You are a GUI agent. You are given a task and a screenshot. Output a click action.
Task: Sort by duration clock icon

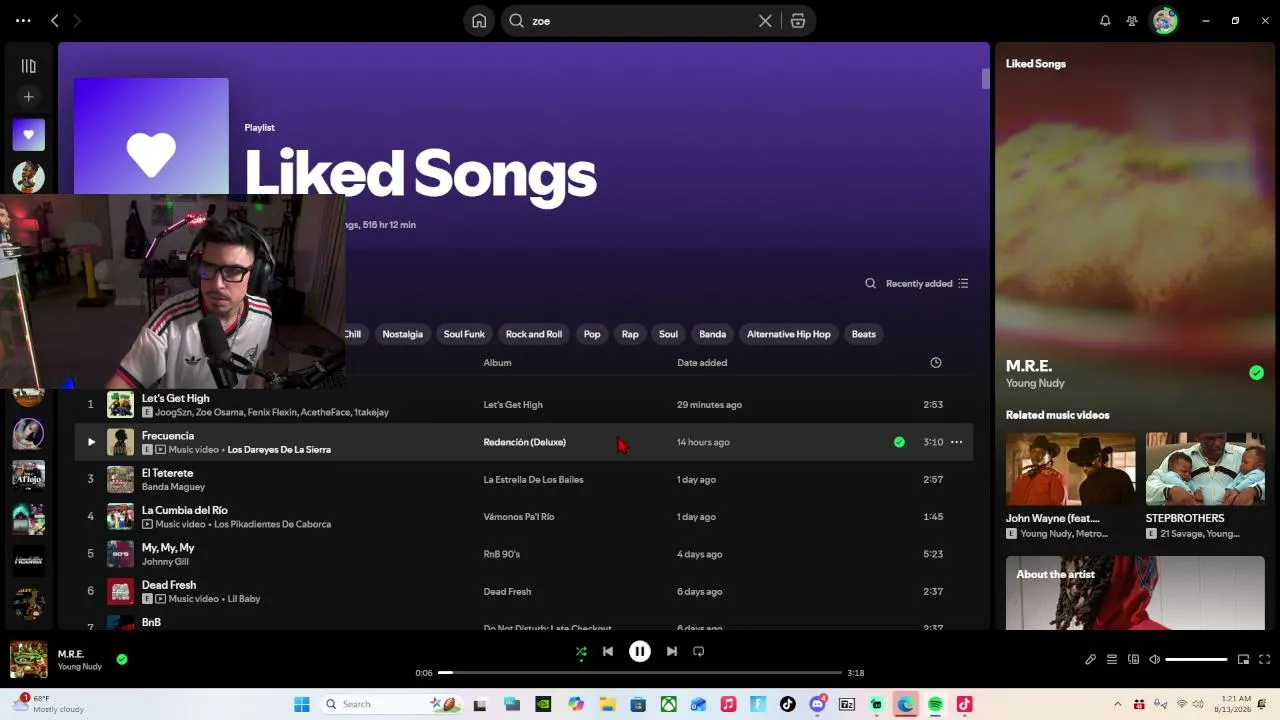pos(936,363)
